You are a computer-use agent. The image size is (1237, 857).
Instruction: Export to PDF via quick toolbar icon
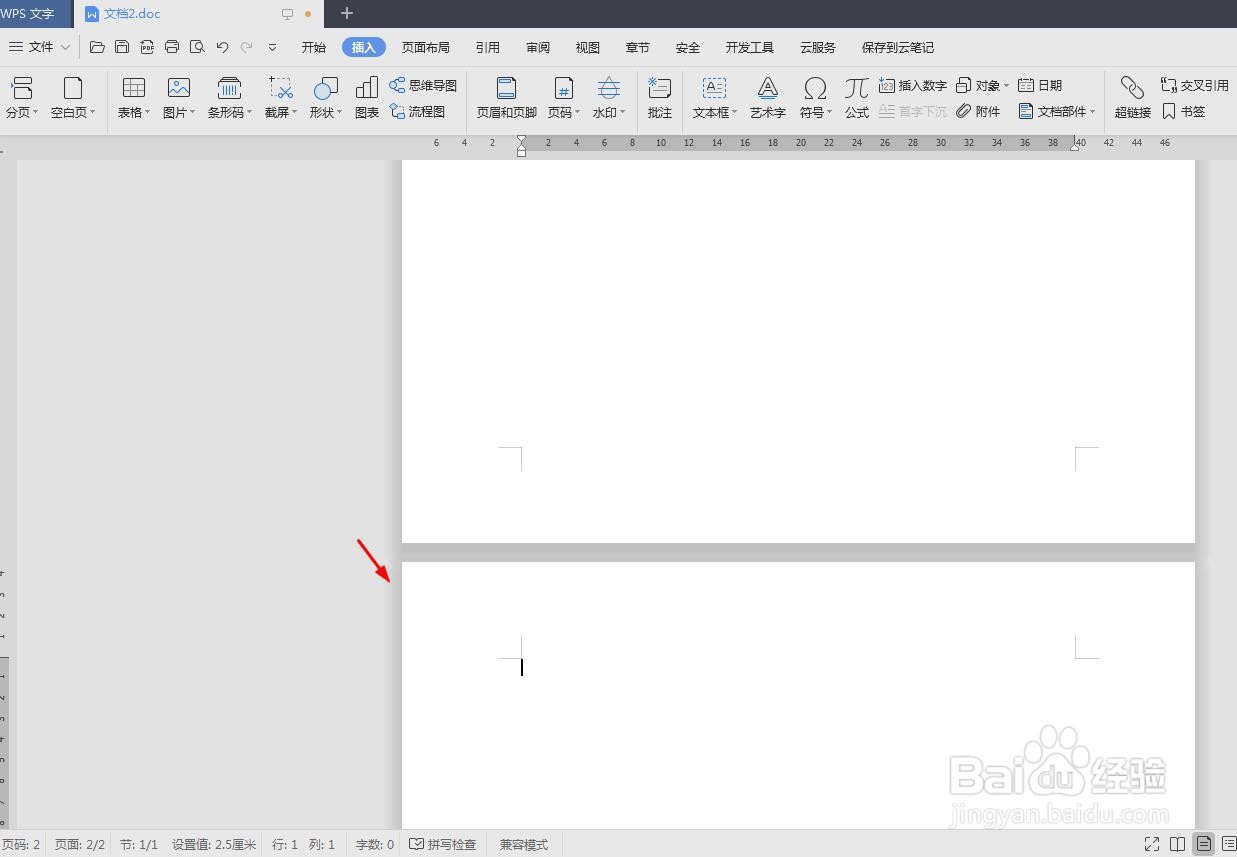147,47
